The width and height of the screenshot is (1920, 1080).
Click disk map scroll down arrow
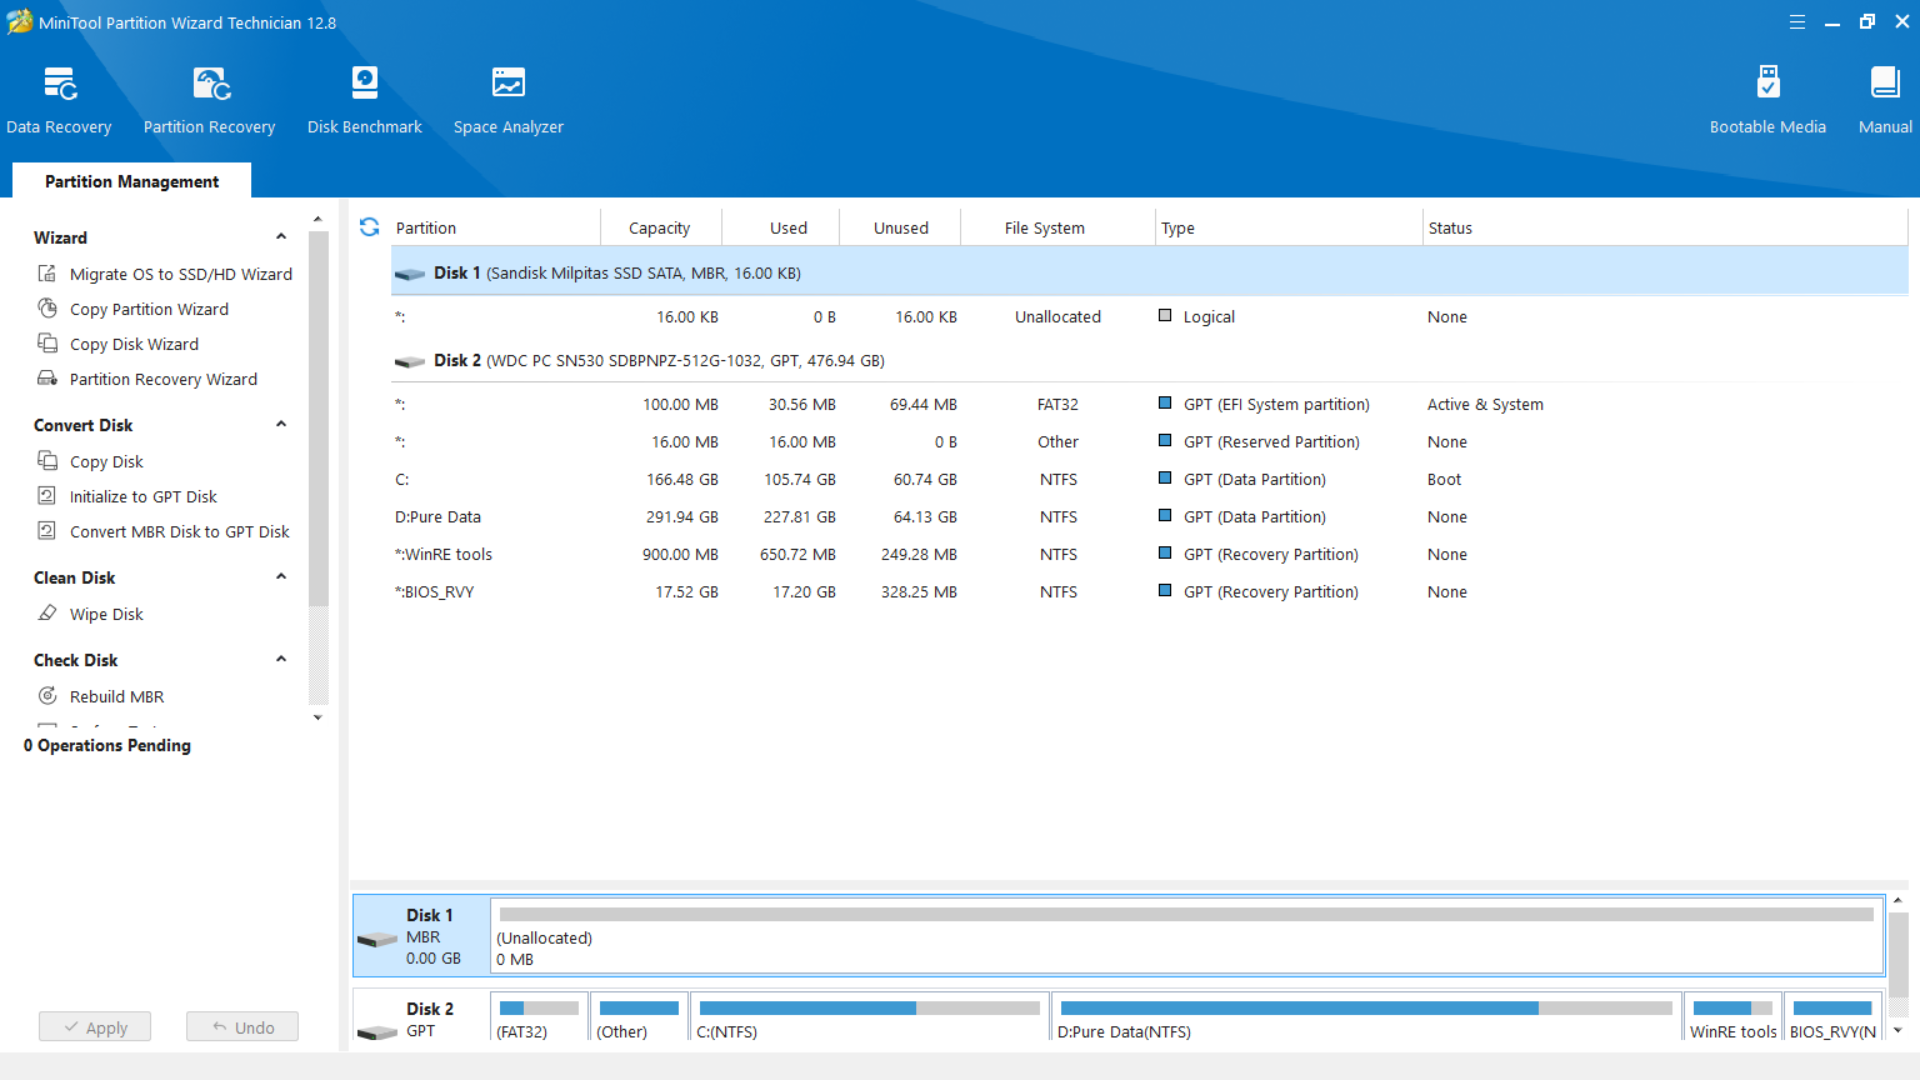pyautogui.click(x=1897, y=1030)
